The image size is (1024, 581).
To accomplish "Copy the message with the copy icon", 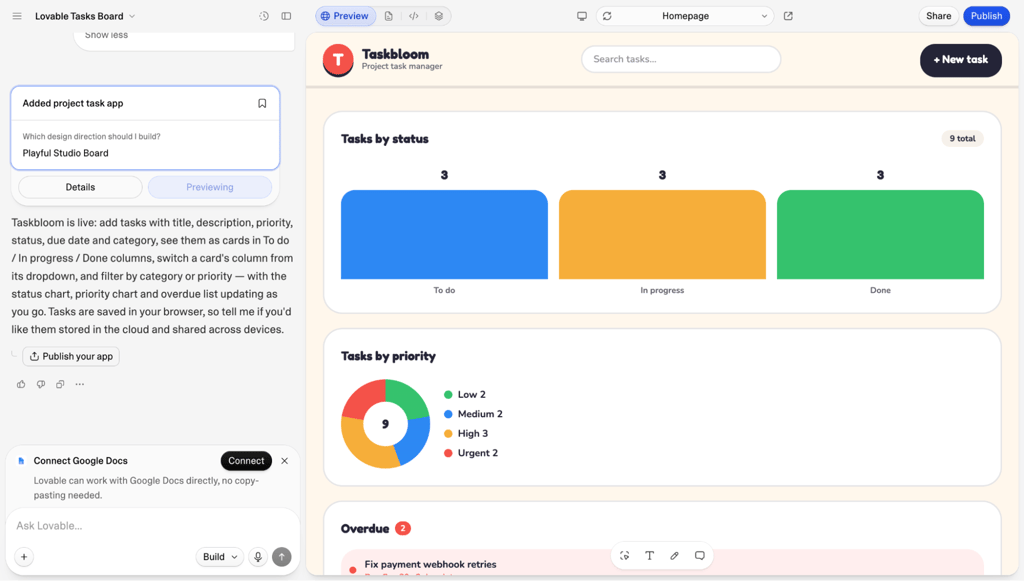I will tap(60, 384).
